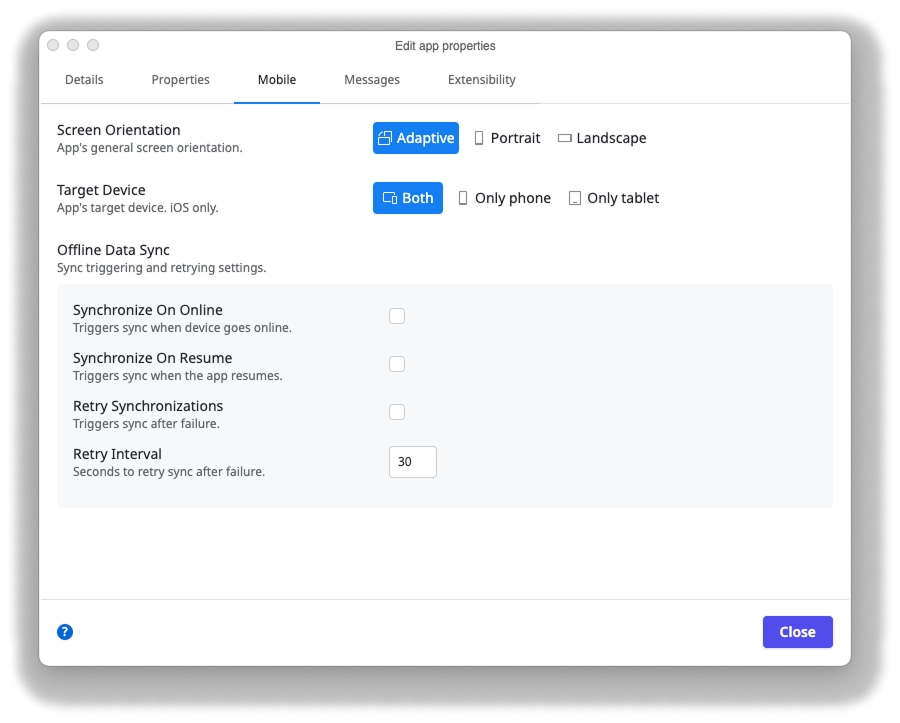Click the yellow minimize window dot
Viewport: 900px width, 723px height.
click(72, 45)
